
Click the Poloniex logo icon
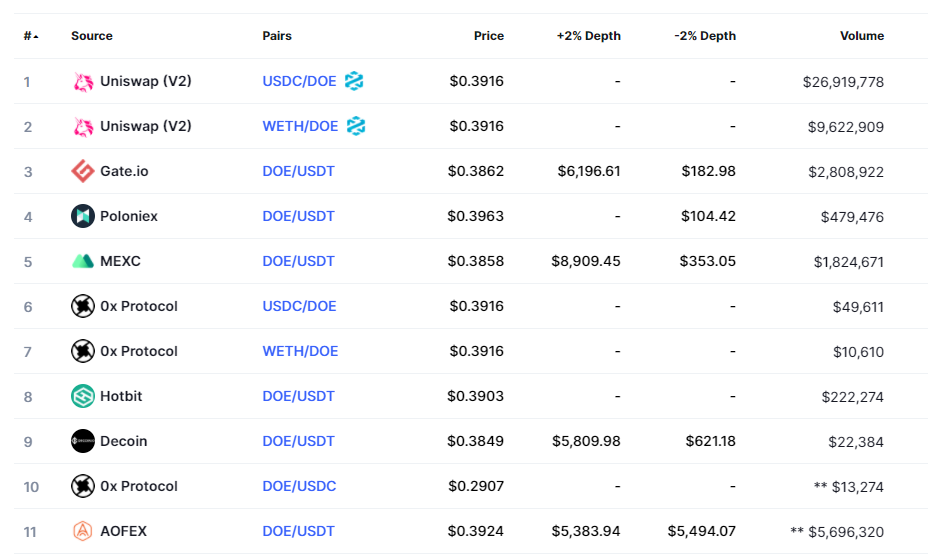pos(83,216)
